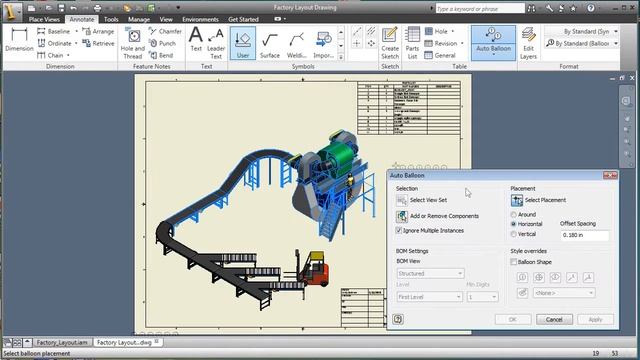The image size is (640, 360).
Task: Open the BOM View Structured dropdown
Action: tap(430, 273)
